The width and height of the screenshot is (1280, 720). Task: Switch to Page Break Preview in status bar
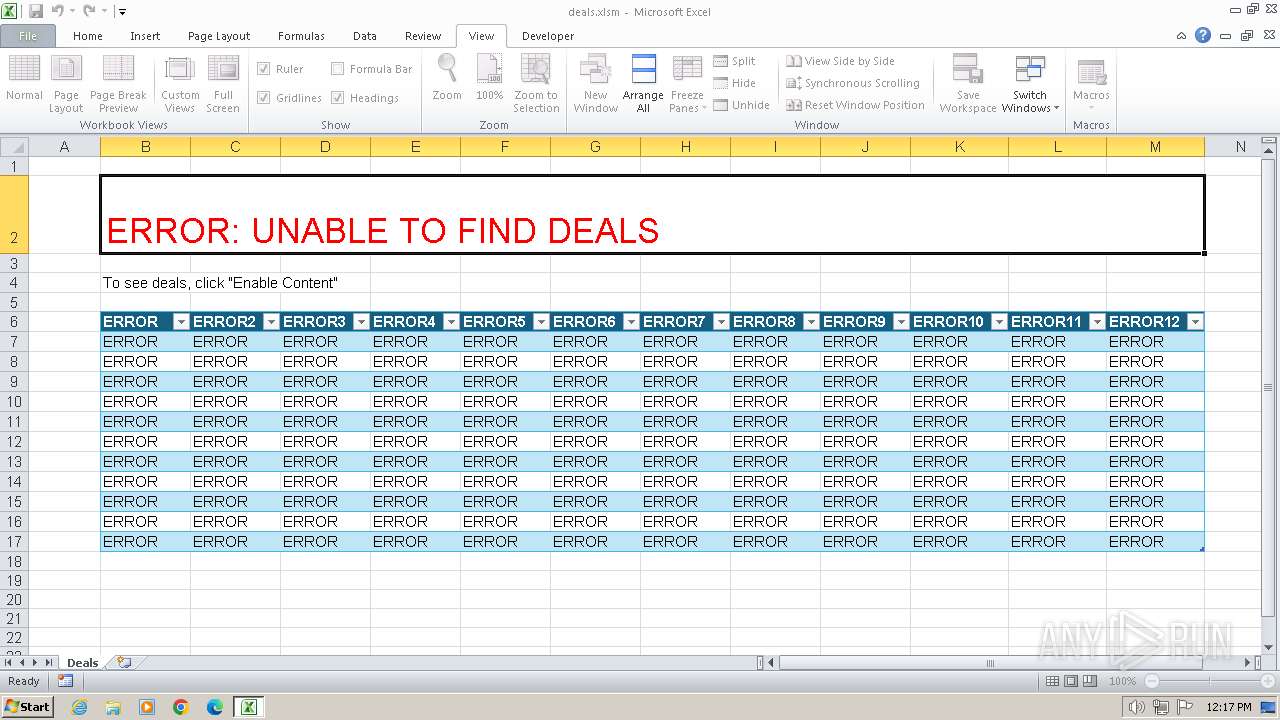point(1089,681)
